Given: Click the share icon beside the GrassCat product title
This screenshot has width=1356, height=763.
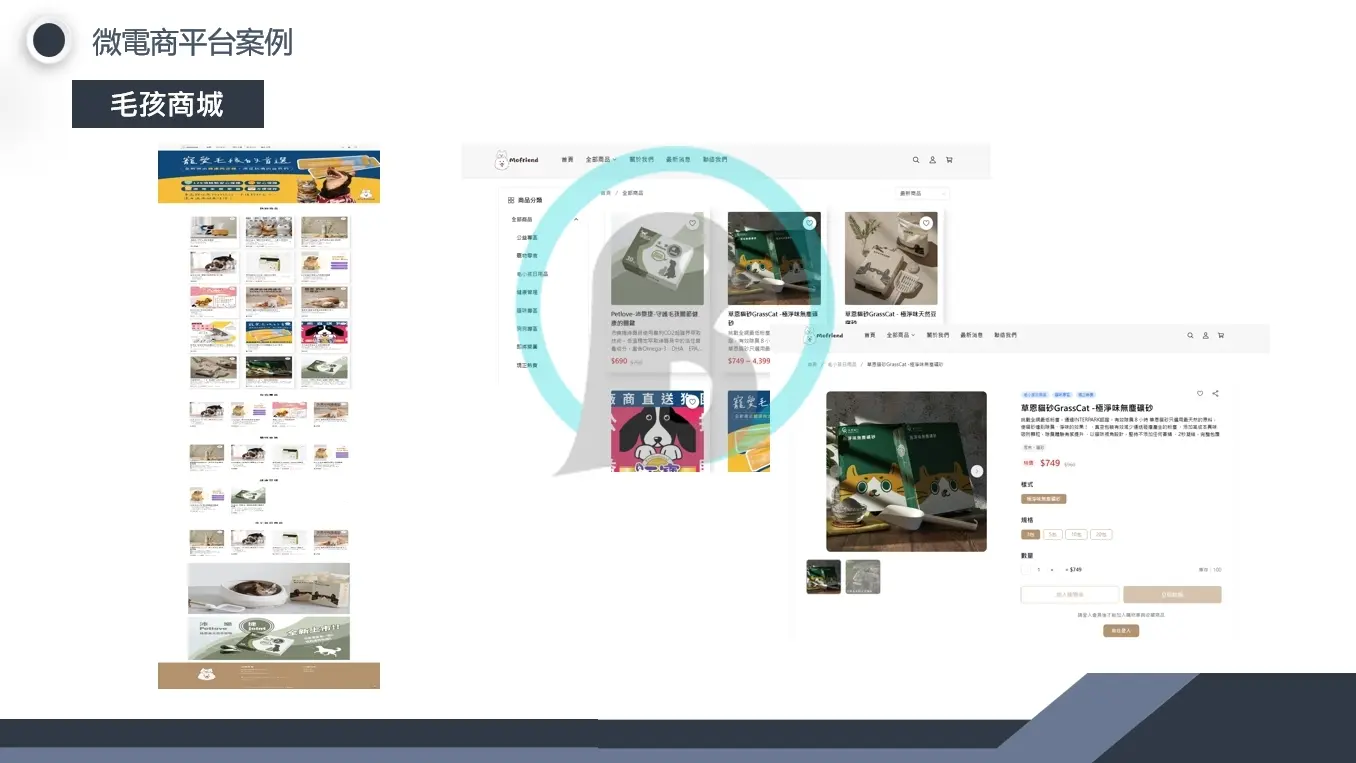Looking at the screenshot, I should coord(1215,394).
